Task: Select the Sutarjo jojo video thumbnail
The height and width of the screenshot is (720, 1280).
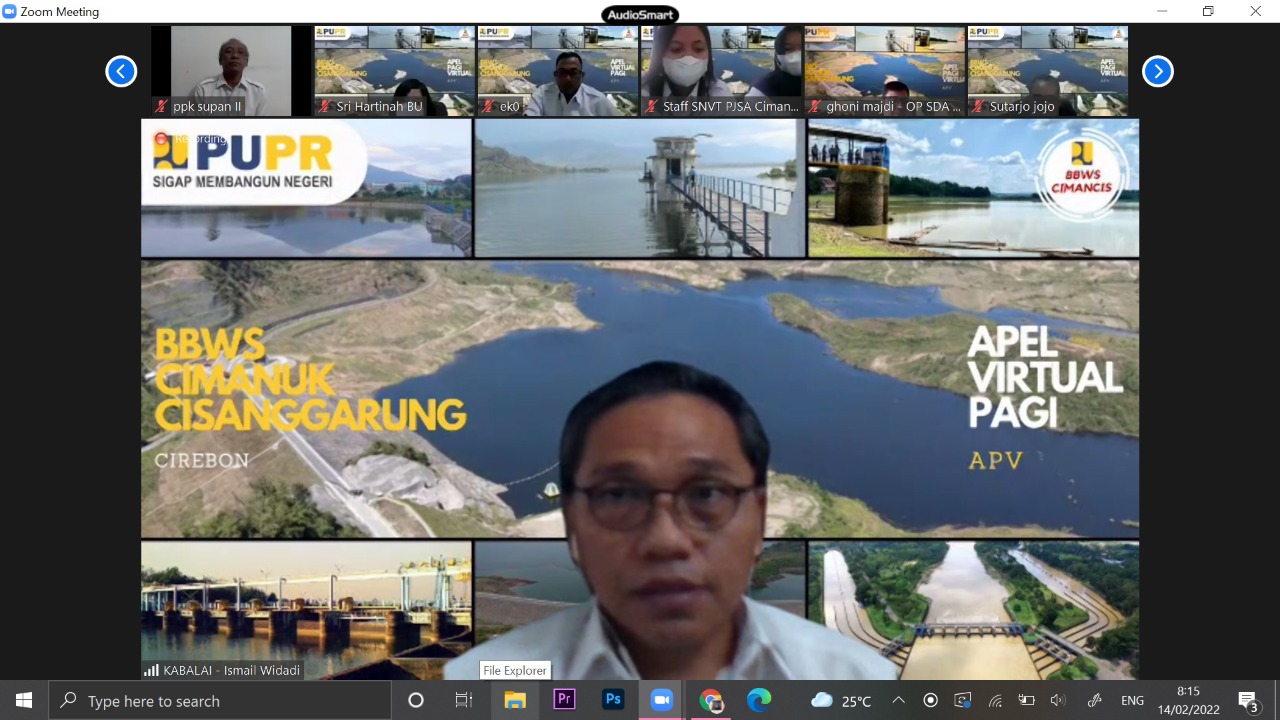Action: click(x=1048, y=71)
